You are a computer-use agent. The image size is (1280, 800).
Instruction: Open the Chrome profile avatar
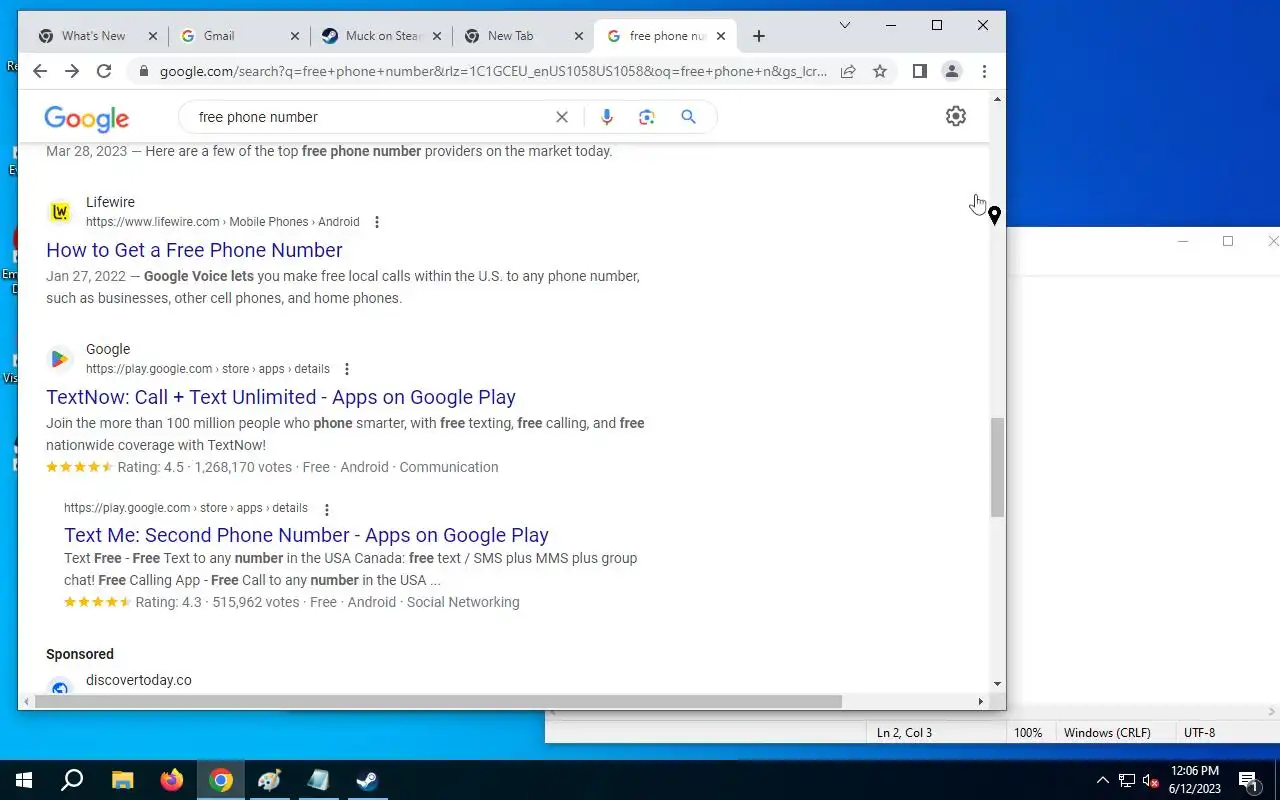(x=952, y=71)
